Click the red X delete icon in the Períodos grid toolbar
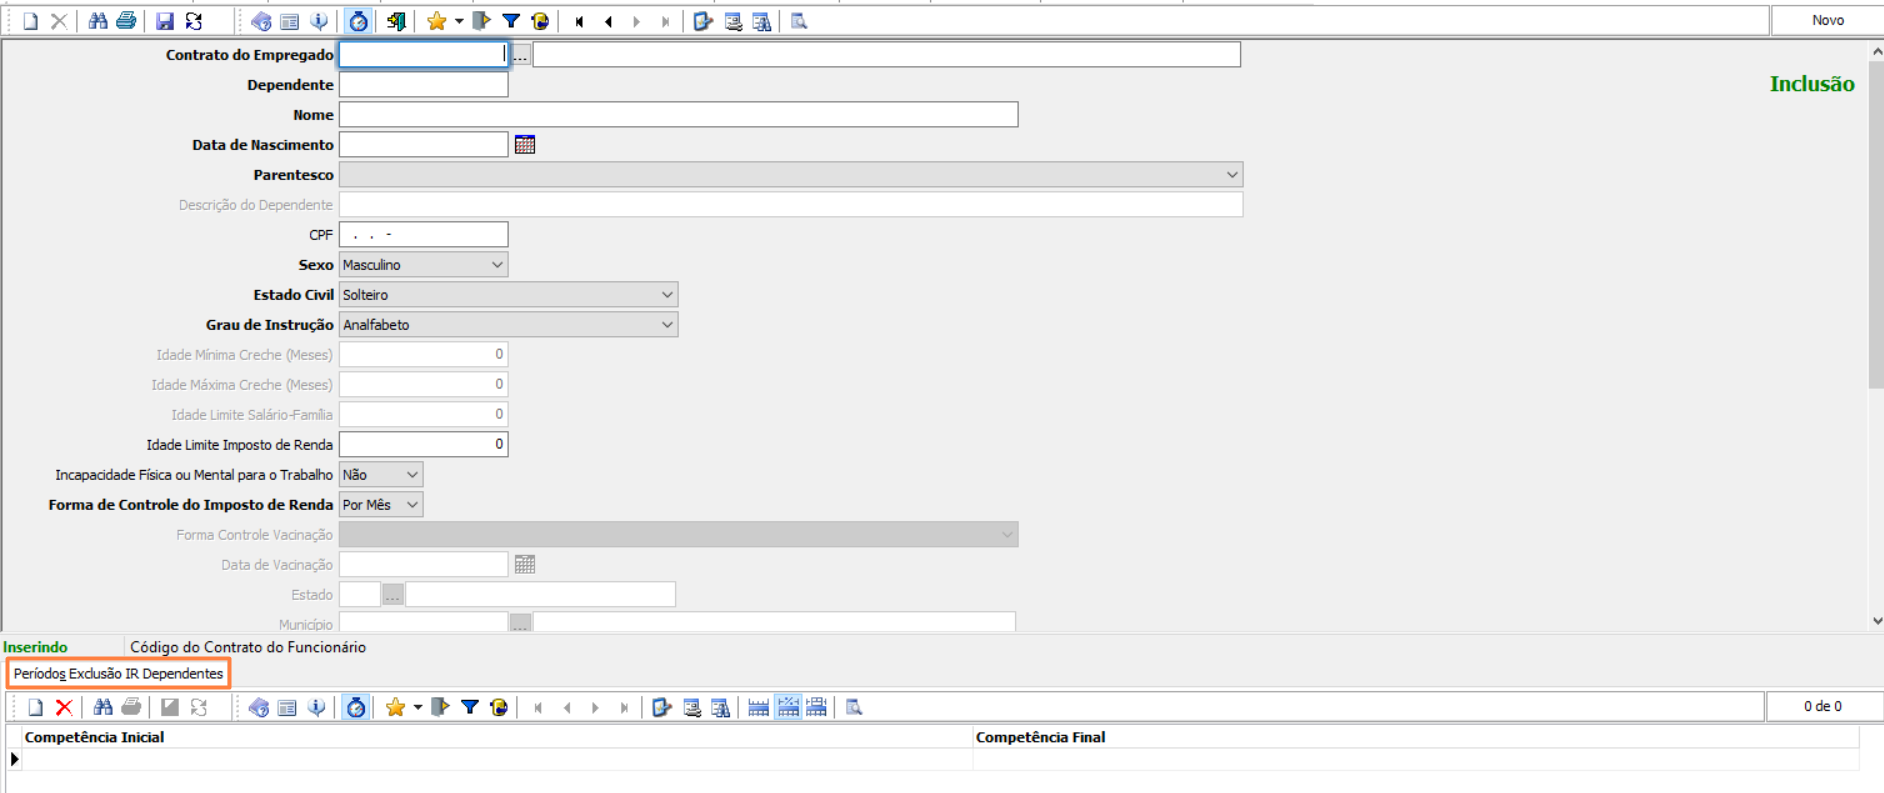This screenshot has width=1884, height=793. (64, 708)
